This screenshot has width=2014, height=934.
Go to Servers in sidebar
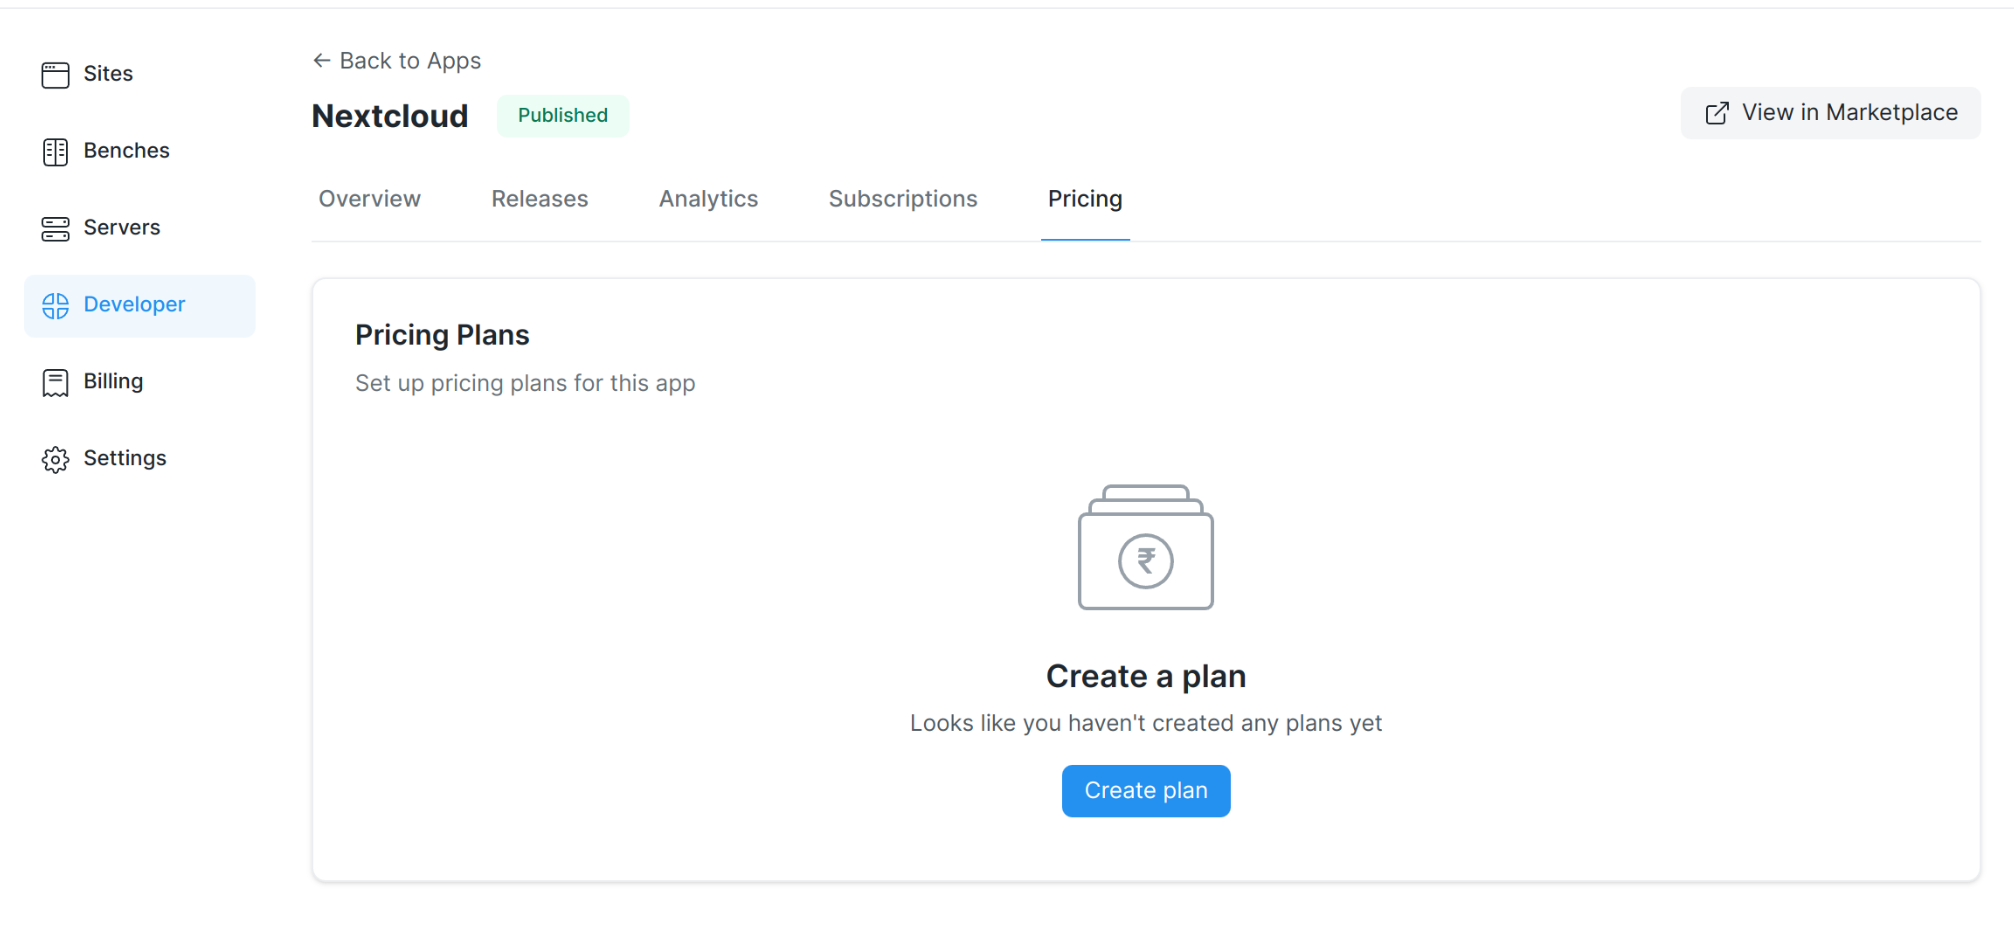[x=140, y=228]
